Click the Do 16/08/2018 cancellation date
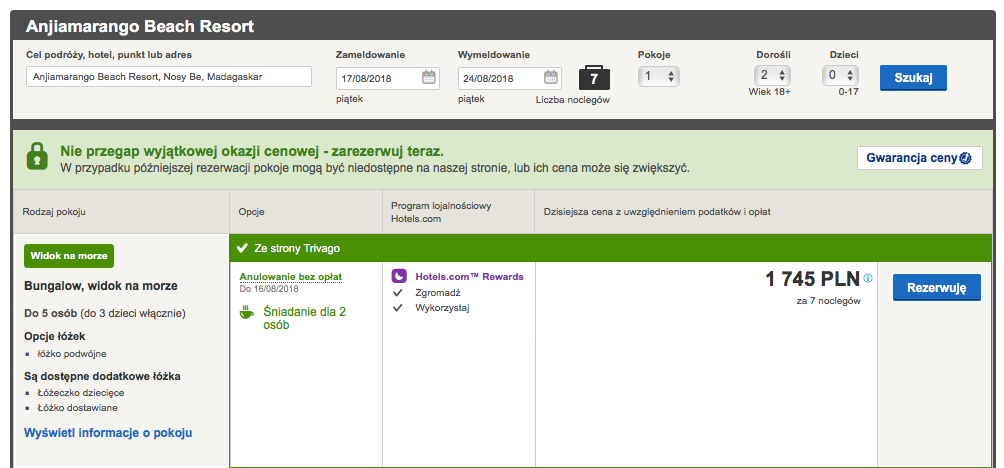Screen dimensions: 1004x468 pyautogui.click(x=269, y=289)
